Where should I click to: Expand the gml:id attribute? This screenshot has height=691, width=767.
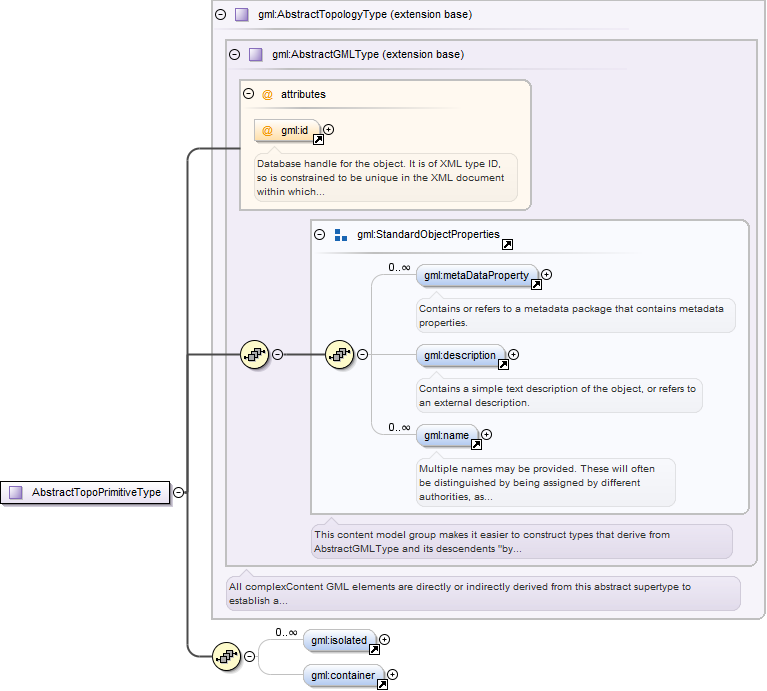pyautogui.click(x=329, y=130)
